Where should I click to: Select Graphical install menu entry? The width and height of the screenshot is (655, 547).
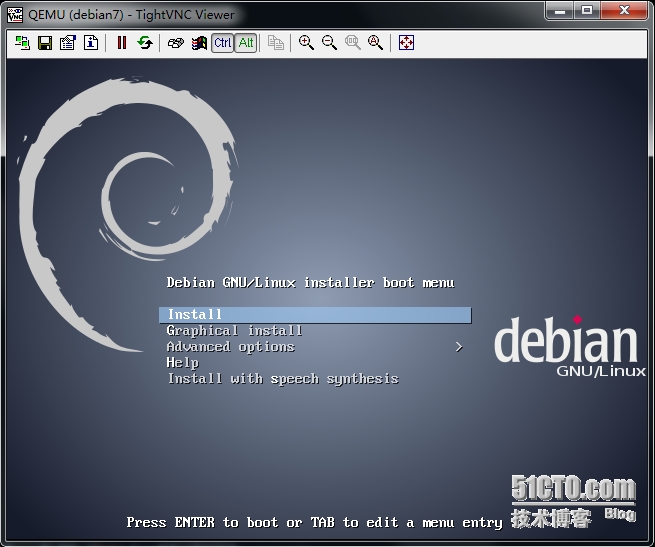234,331
